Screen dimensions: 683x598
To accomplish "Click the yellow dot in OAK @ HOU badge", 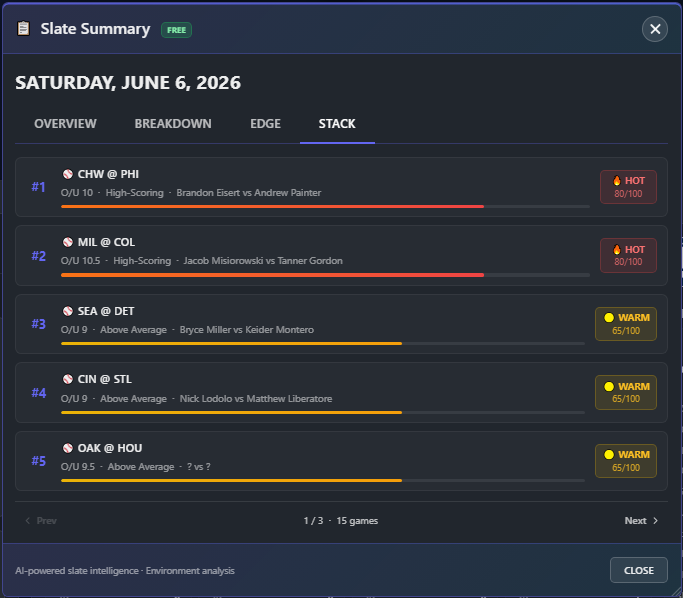I will click(609, 455).
